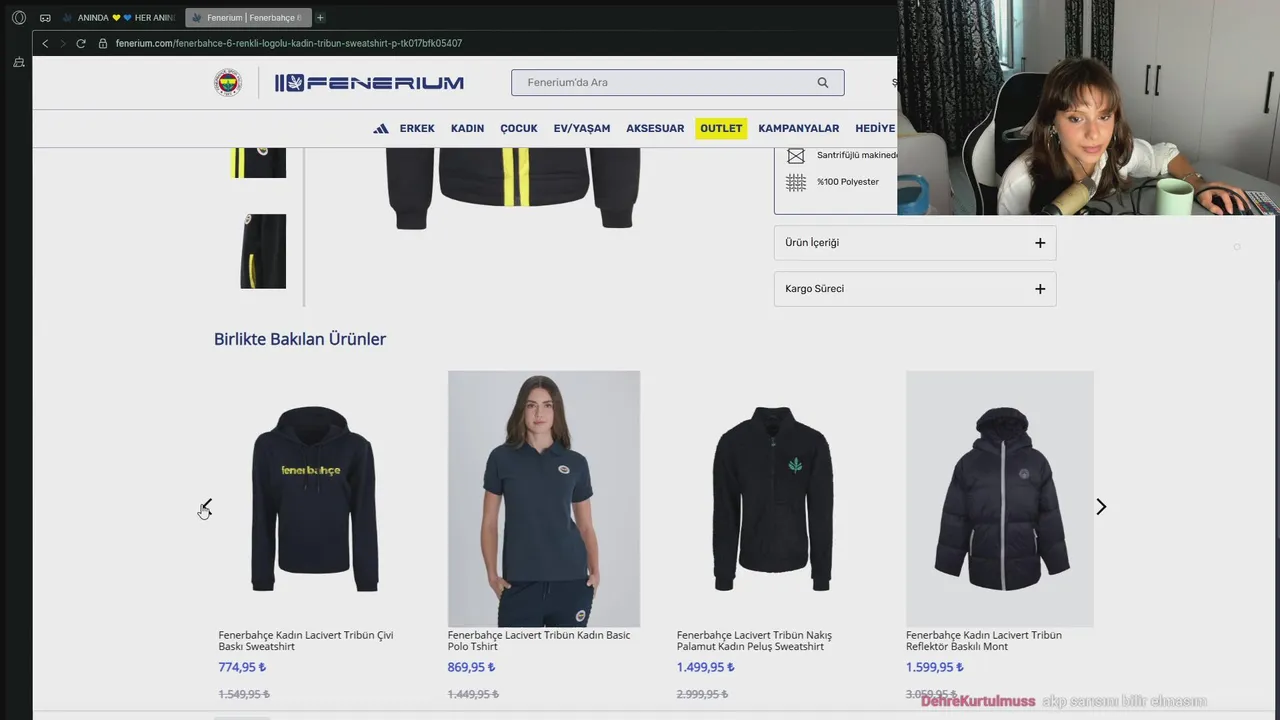
Task: Click the Fenerbahçe club crest logo
Action: 228,83
